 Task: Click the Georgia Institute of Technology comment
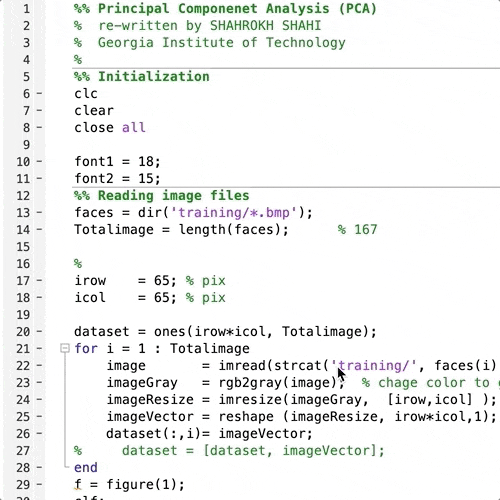(x=221, y=43)
